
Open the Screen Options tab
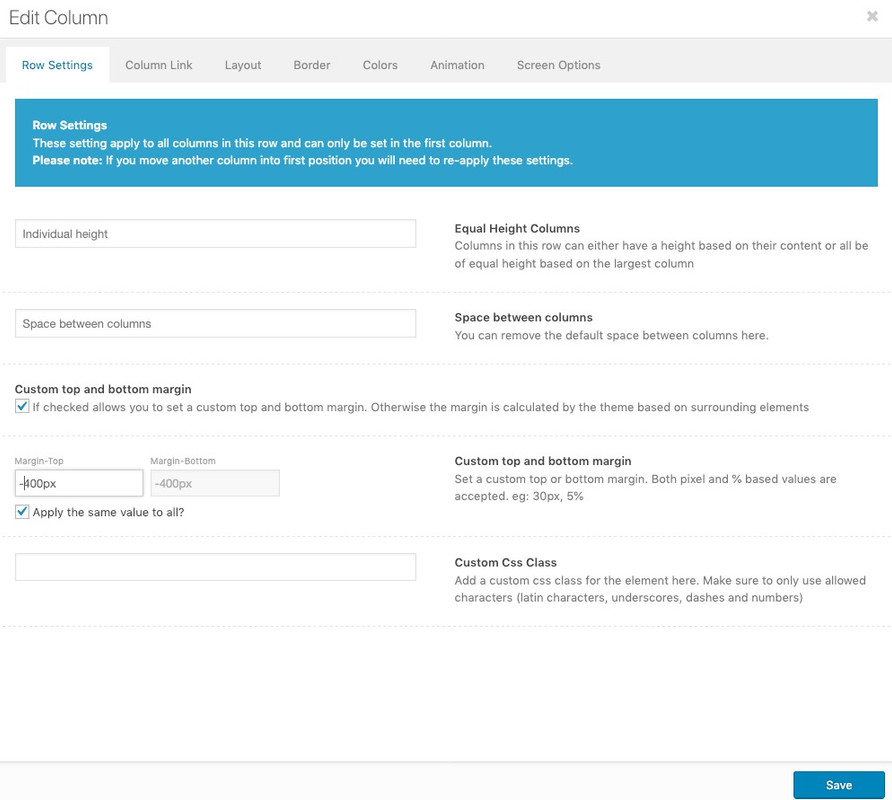click(559, 65)
